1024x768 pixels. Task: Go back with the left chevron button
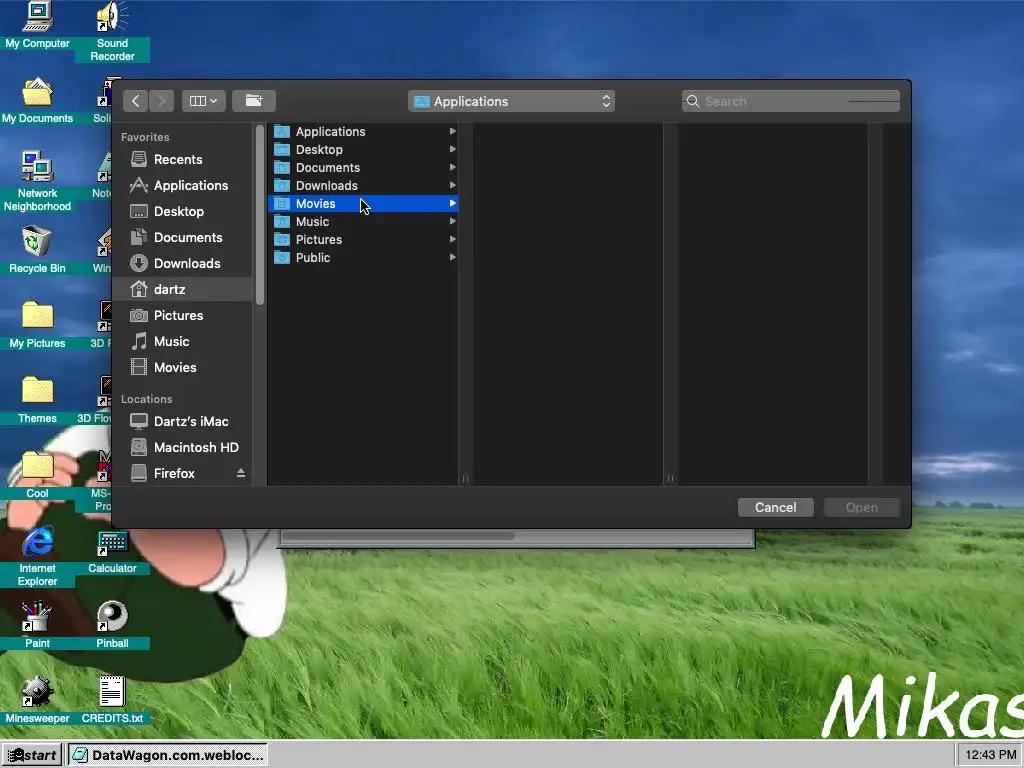pos(135,101)
